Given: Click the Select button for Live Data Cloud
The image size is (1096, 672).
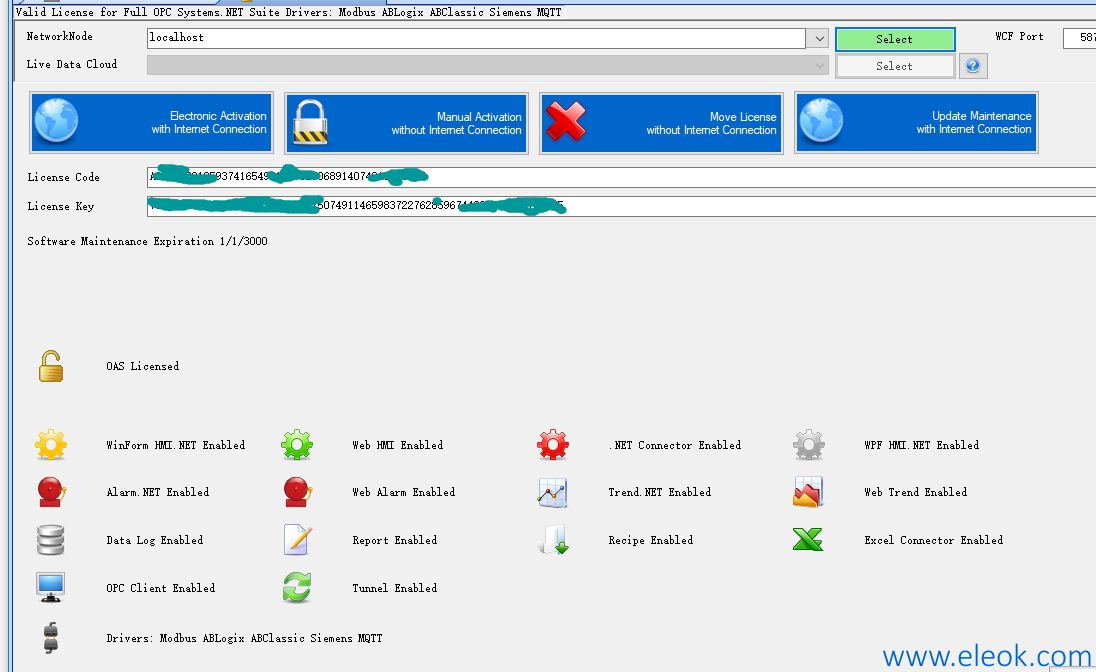Looking at the screenshot, I should point(895,66).
